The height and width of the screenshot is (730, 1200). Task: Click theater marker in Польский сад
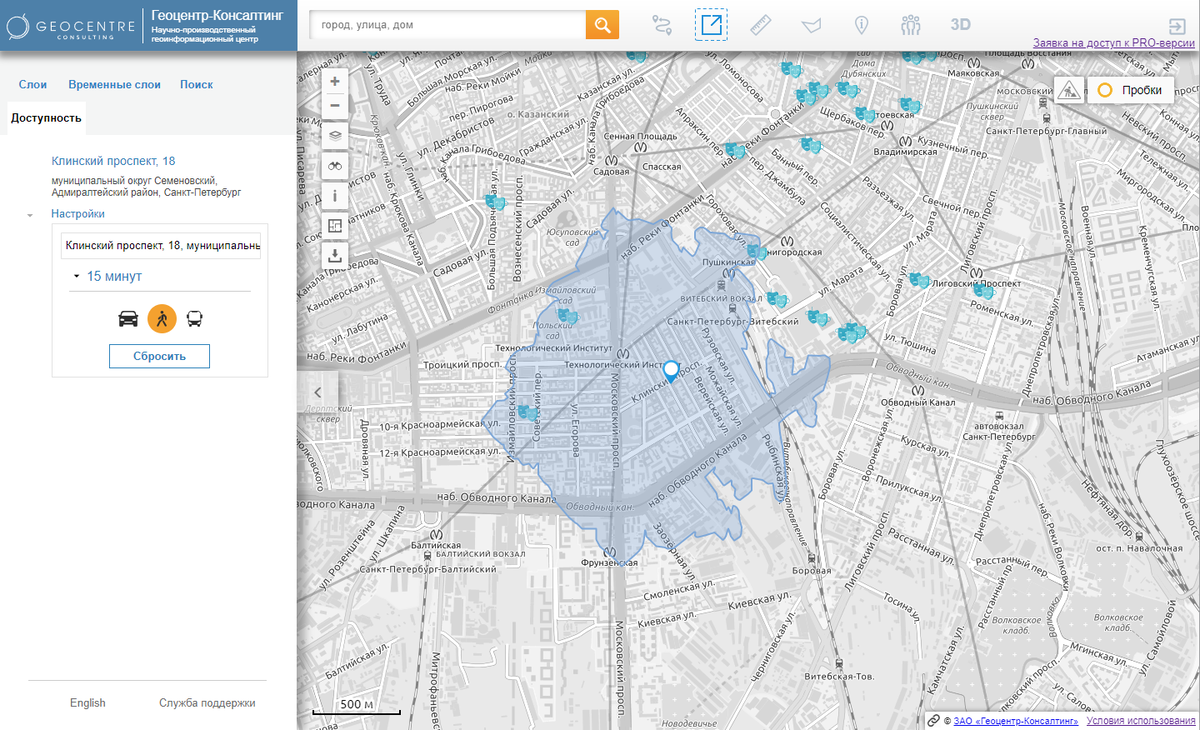[x=568, y=316]
